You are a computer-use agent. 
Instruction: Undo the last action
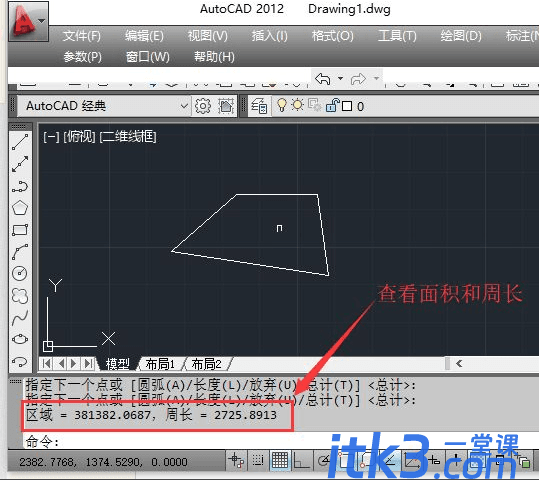coord(323,79)
